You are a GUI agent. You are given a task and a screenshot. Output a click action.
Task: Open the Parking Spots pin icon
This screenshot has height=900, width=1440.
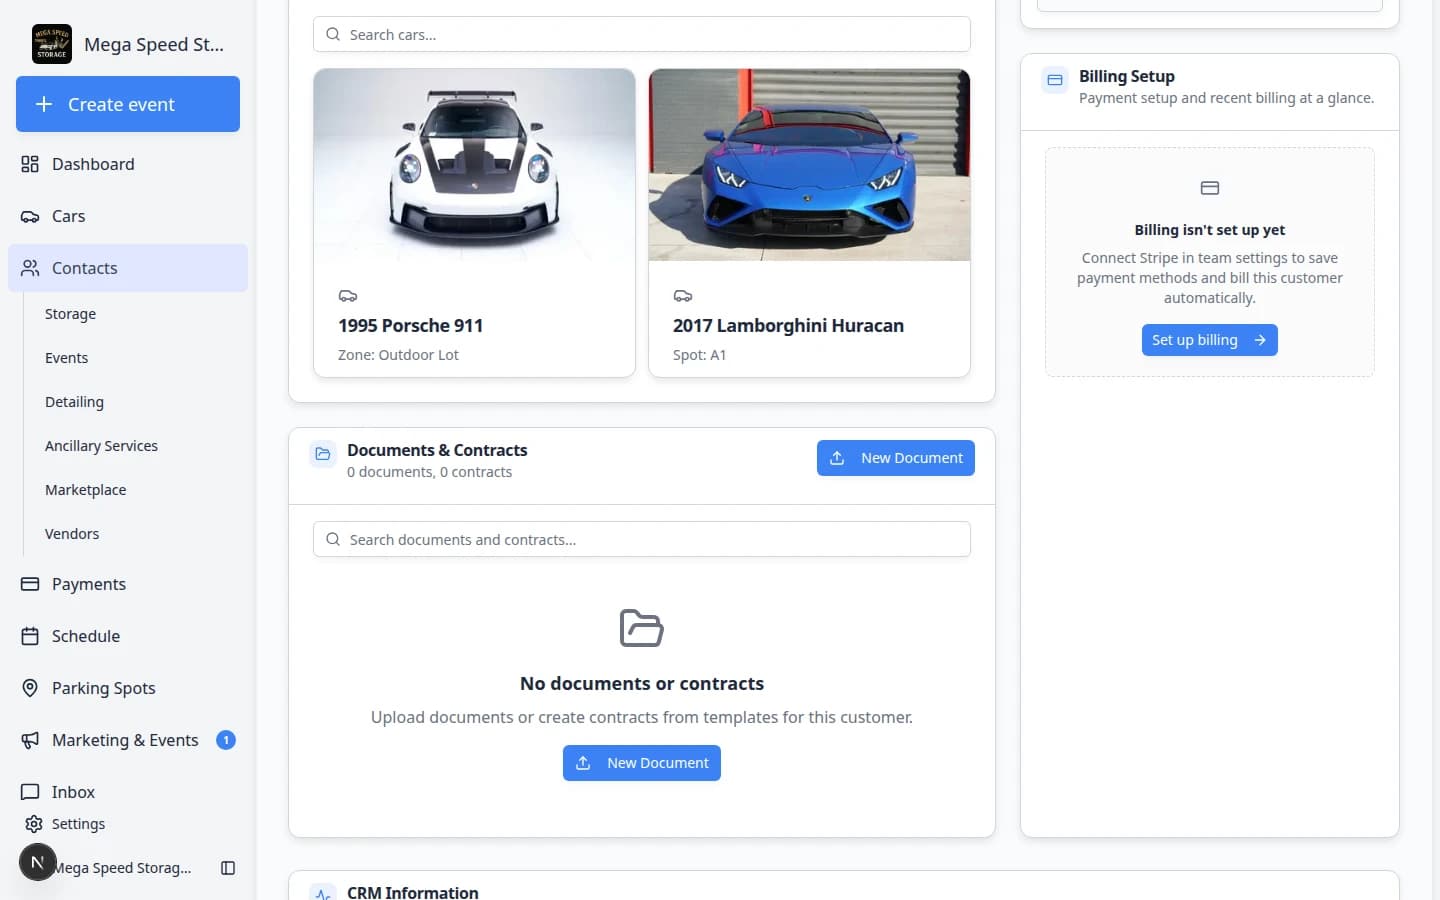[30, 688]
